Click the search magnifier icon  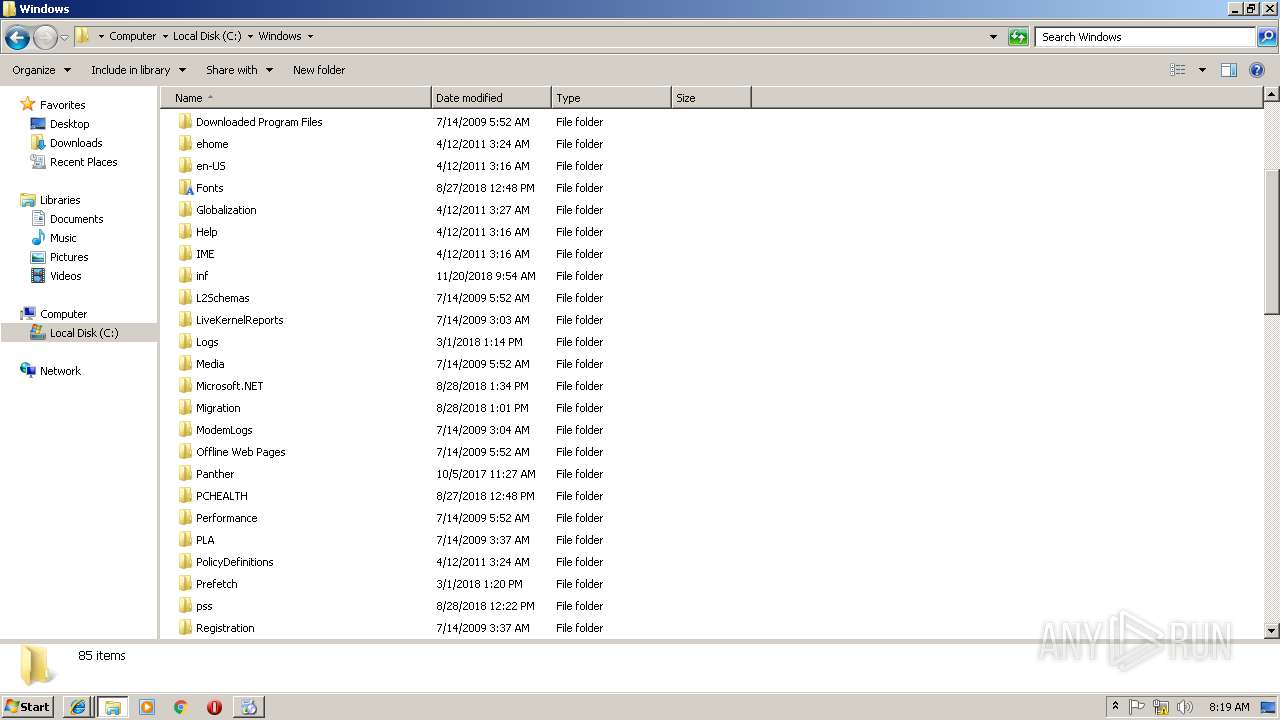point(1266,37)
